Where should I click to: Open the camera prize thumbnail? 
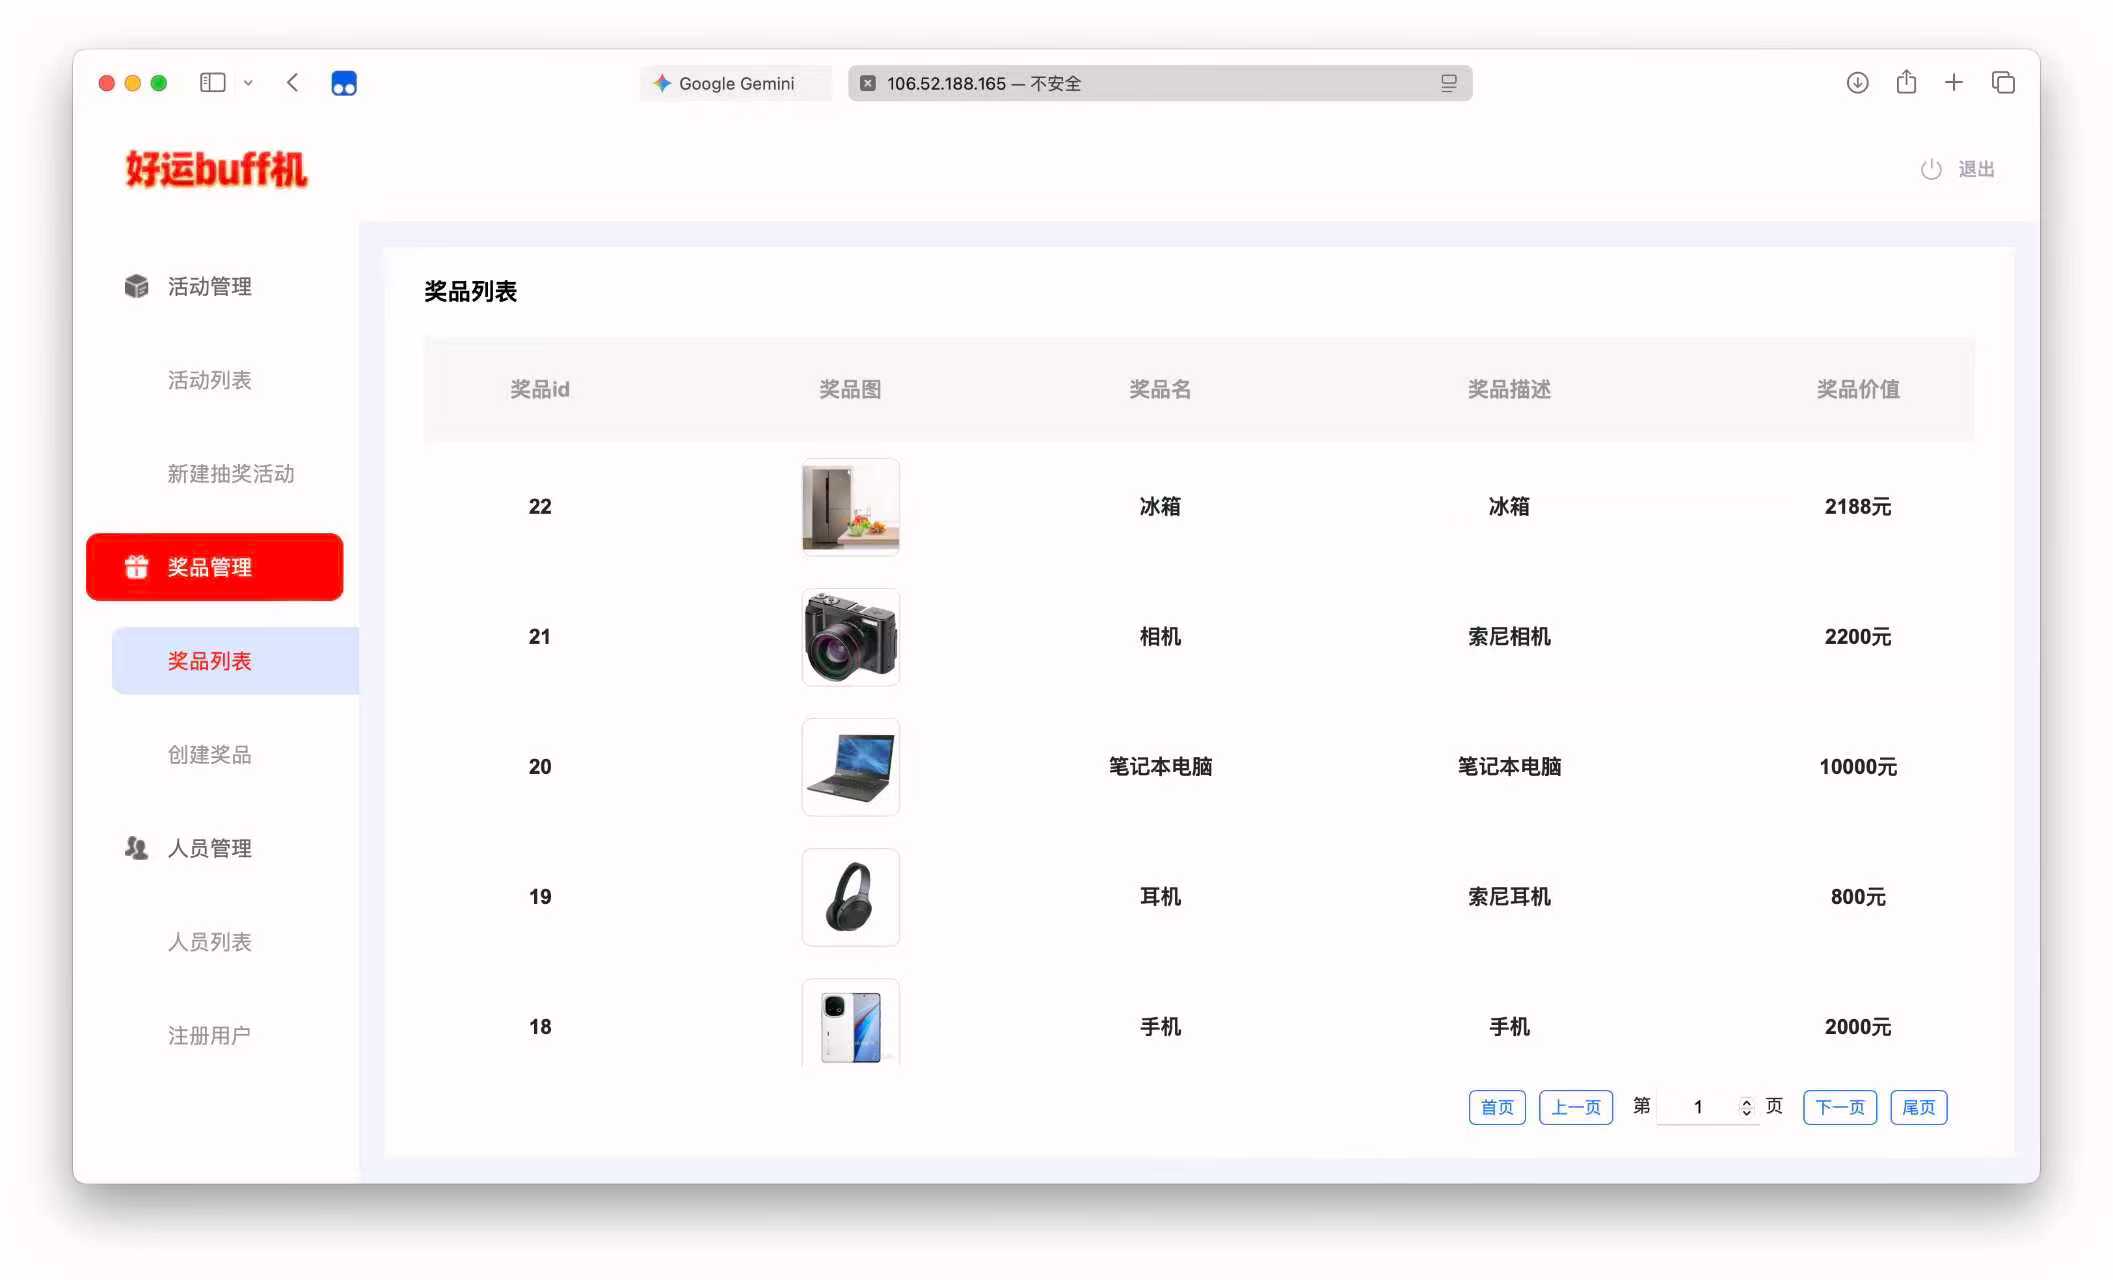click(850, 637)
